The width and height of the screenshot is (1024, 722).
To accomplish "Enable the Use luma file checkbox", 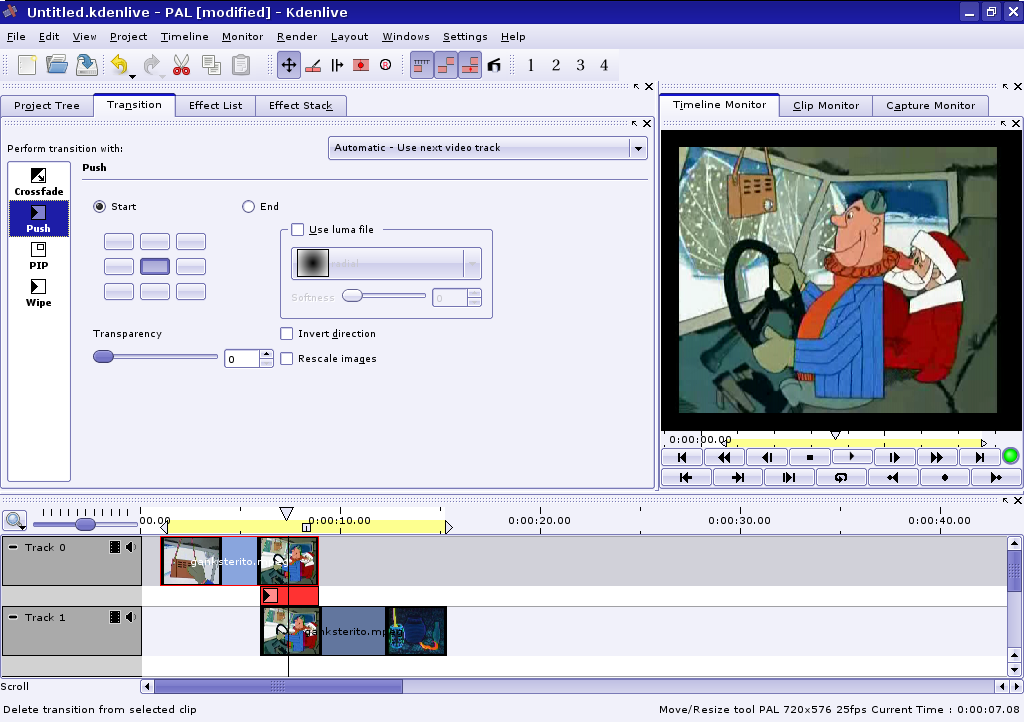I will coord(297,229).
